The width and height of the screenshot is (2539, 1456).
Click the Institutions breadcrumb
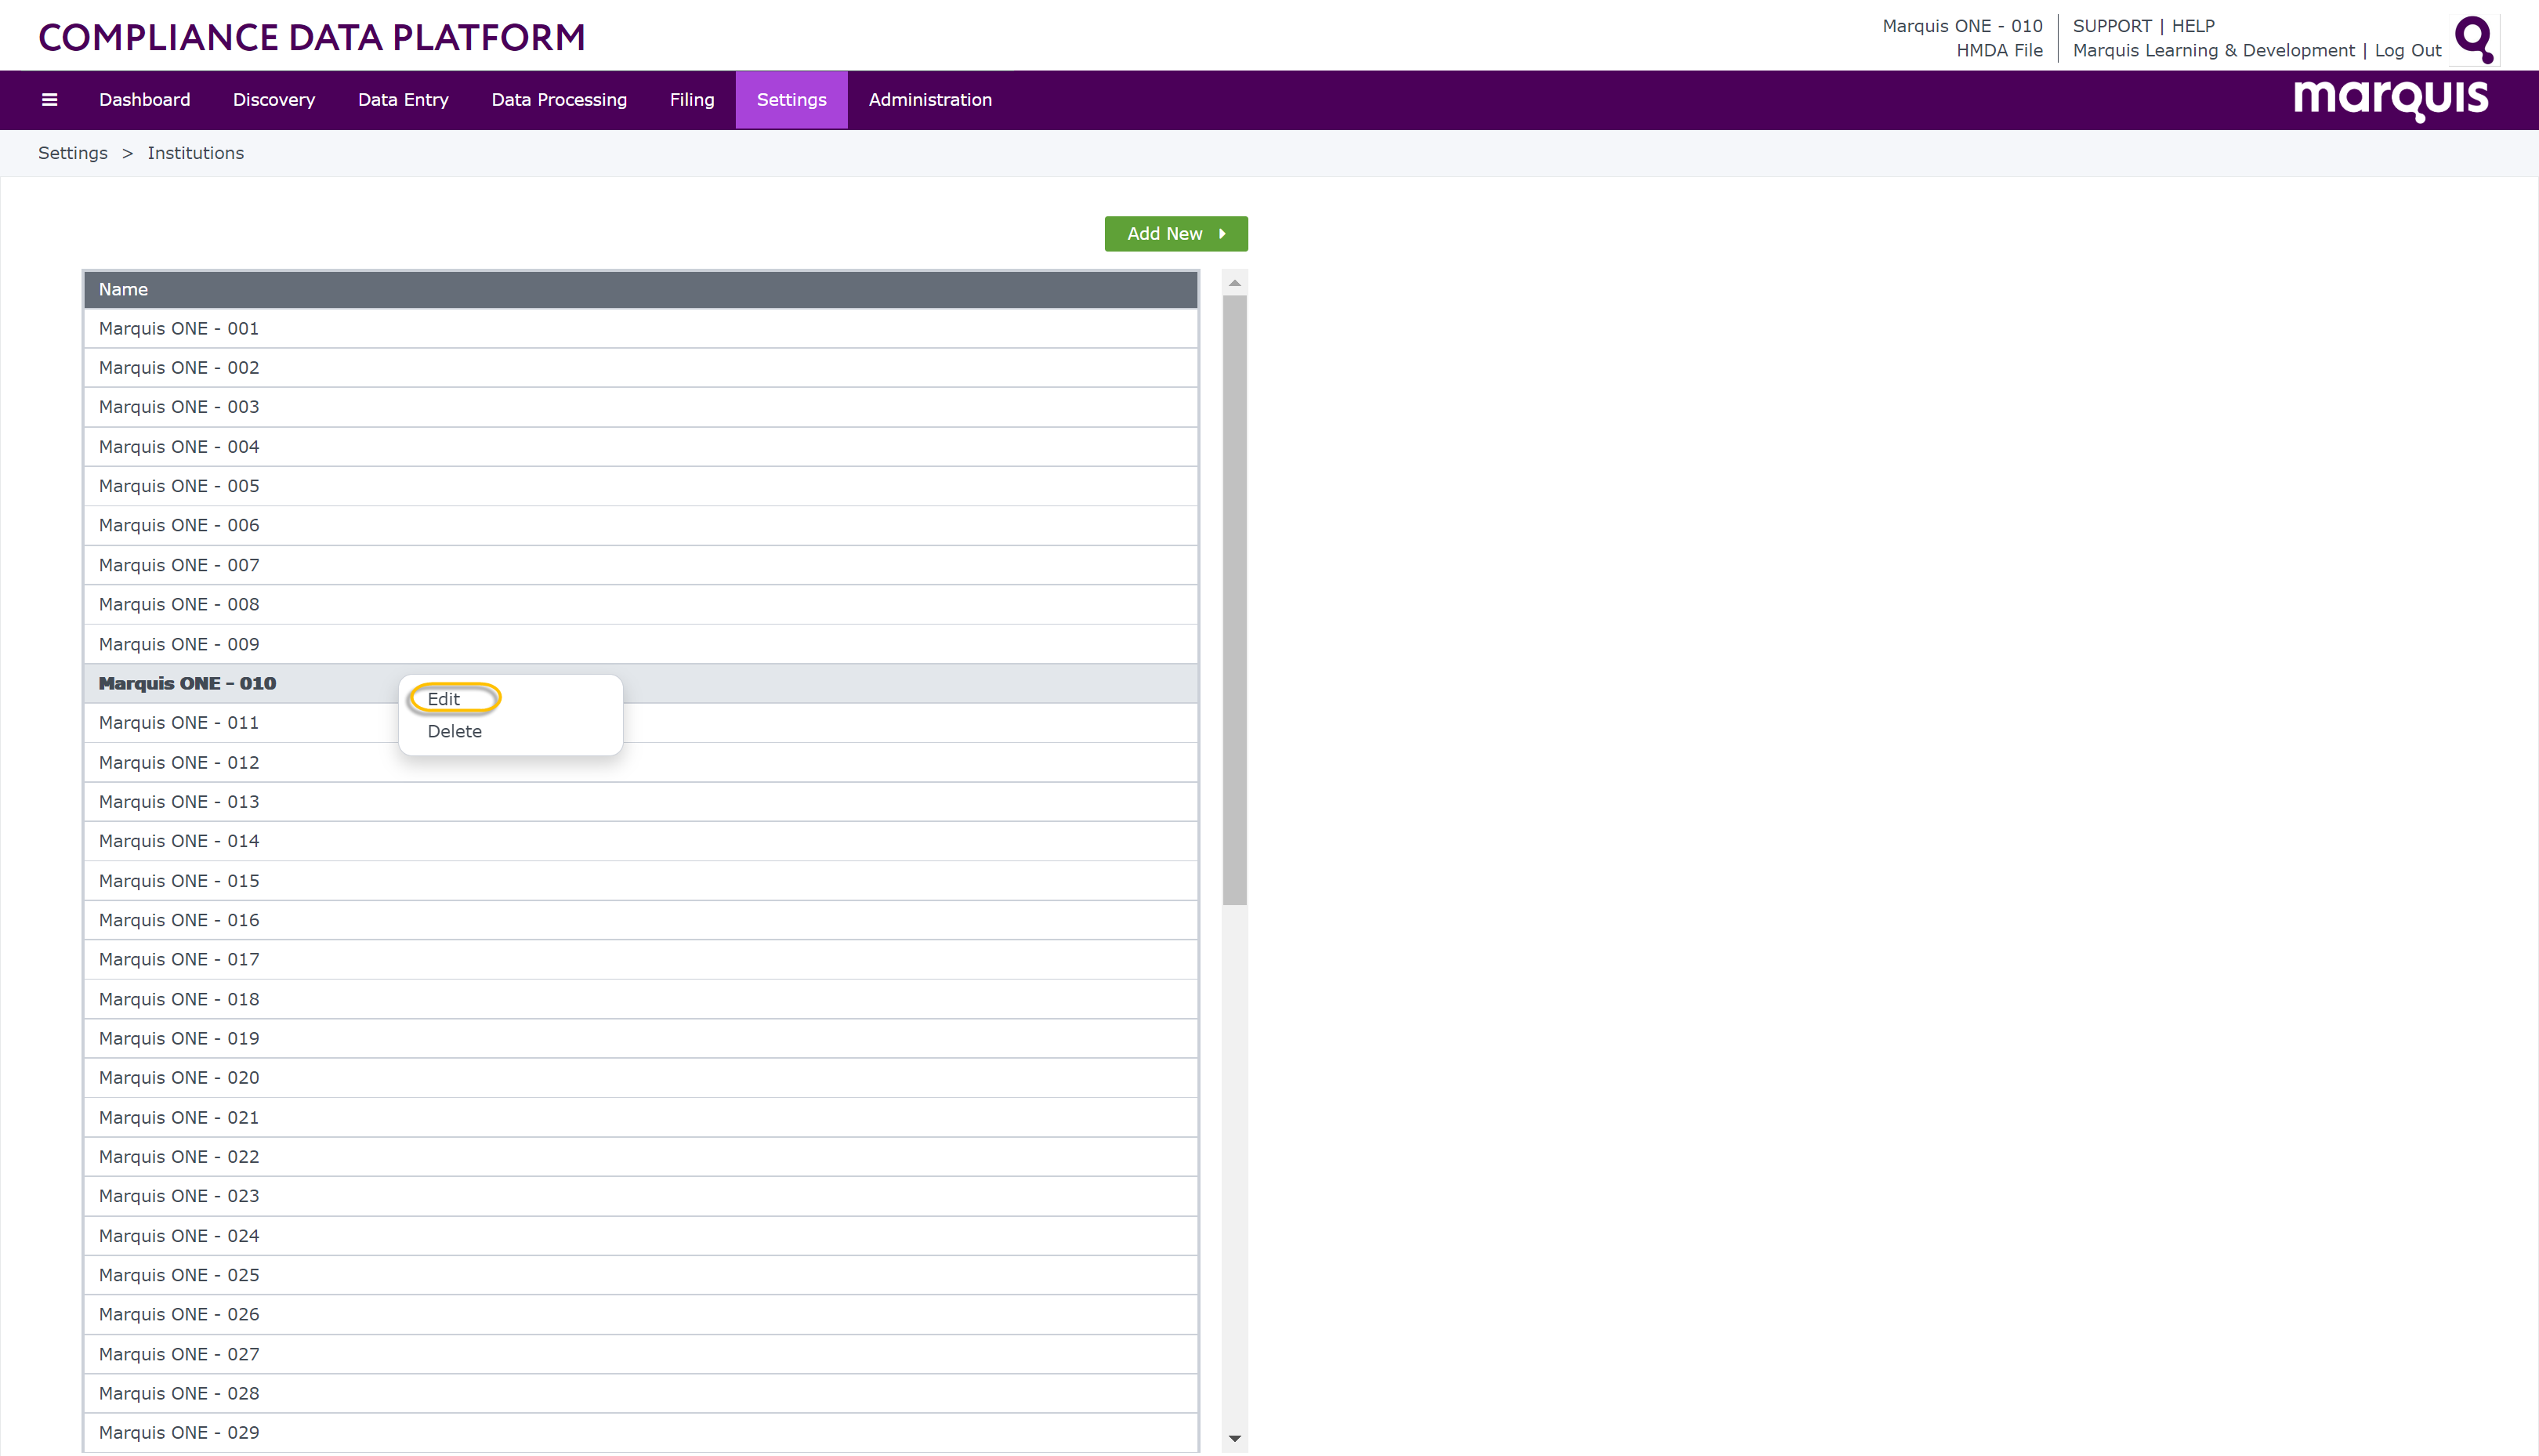click(x=196, y=153)
